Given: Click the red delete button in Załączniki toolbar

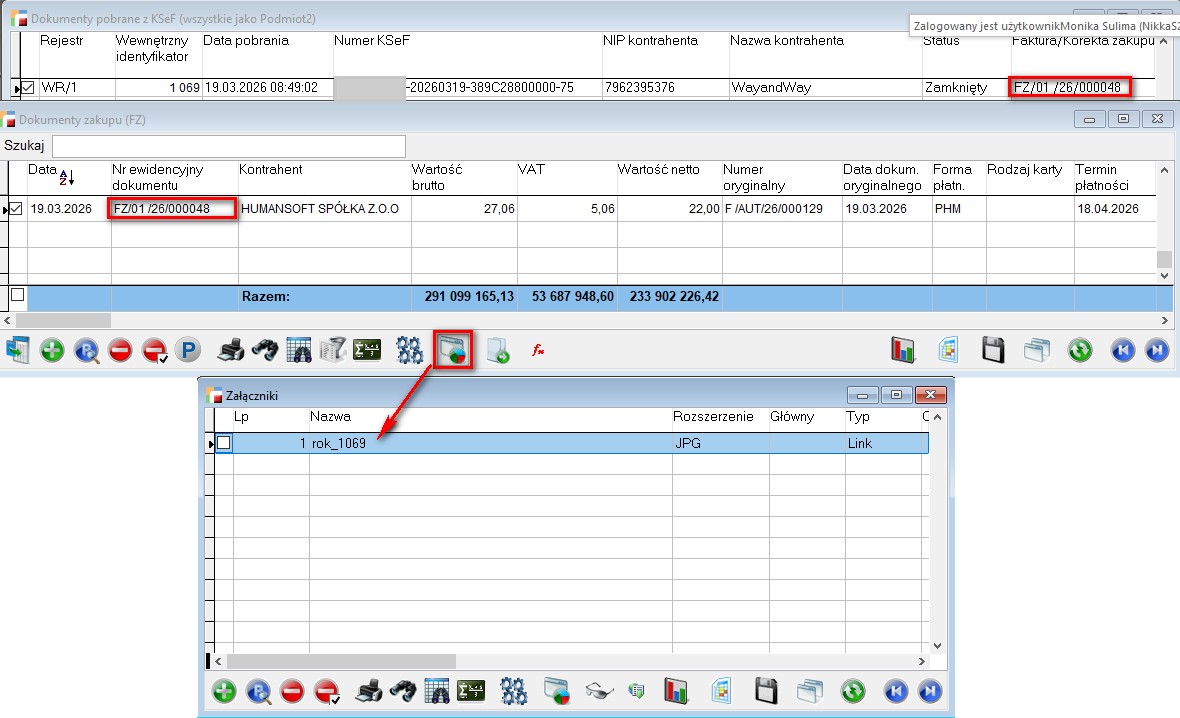Looking at the screenshot, I should pyautogui.click(x=292, y=691).
